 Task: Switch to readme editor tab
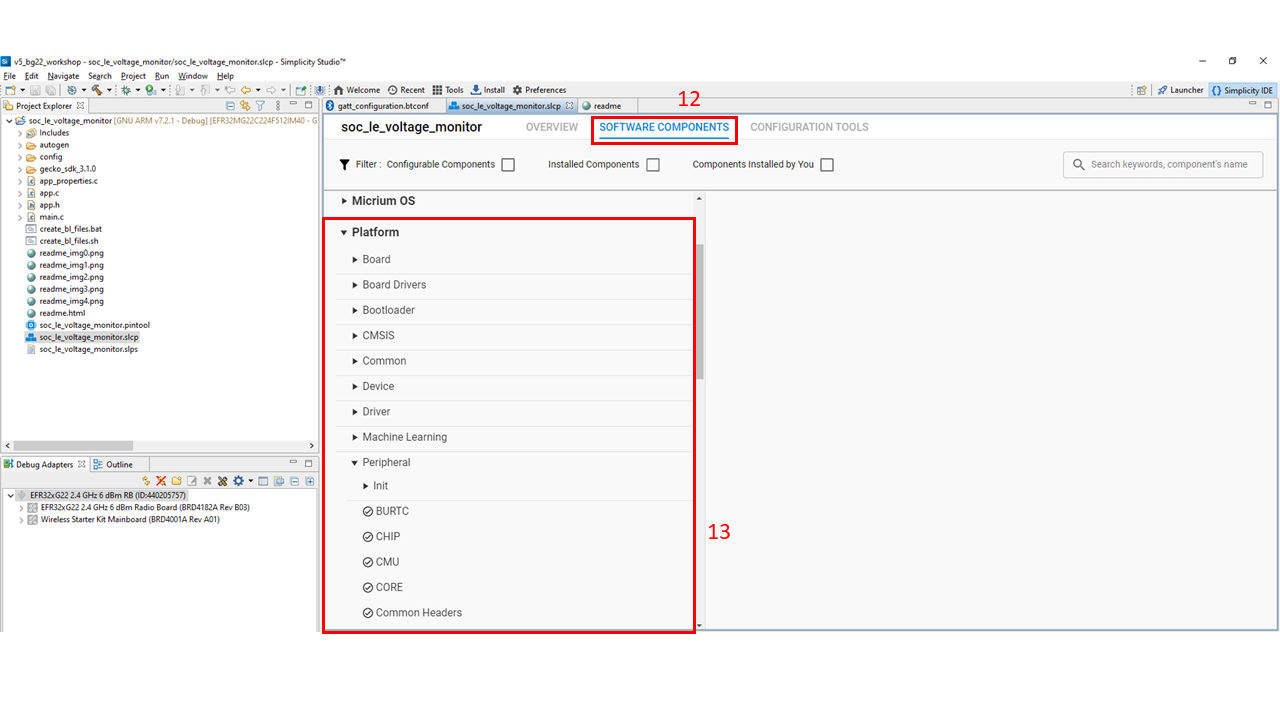tap(607, 105)
